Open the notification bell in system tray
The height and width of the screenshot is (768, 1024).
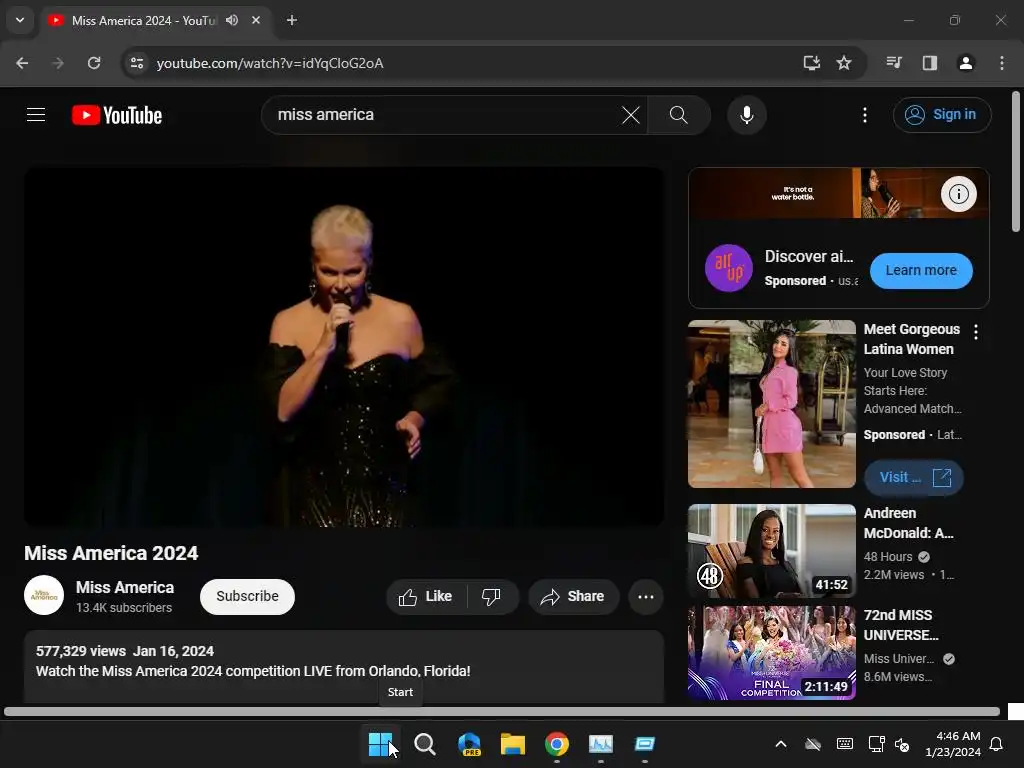pyautogui.click(x=997, y=744)
